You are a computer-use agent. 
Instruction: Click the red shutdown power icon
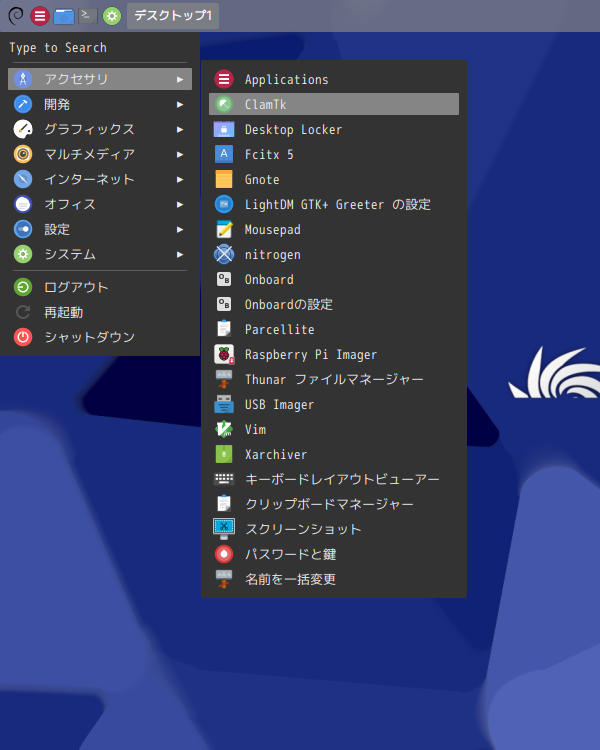pyautogui.click(x=23, y=337)
